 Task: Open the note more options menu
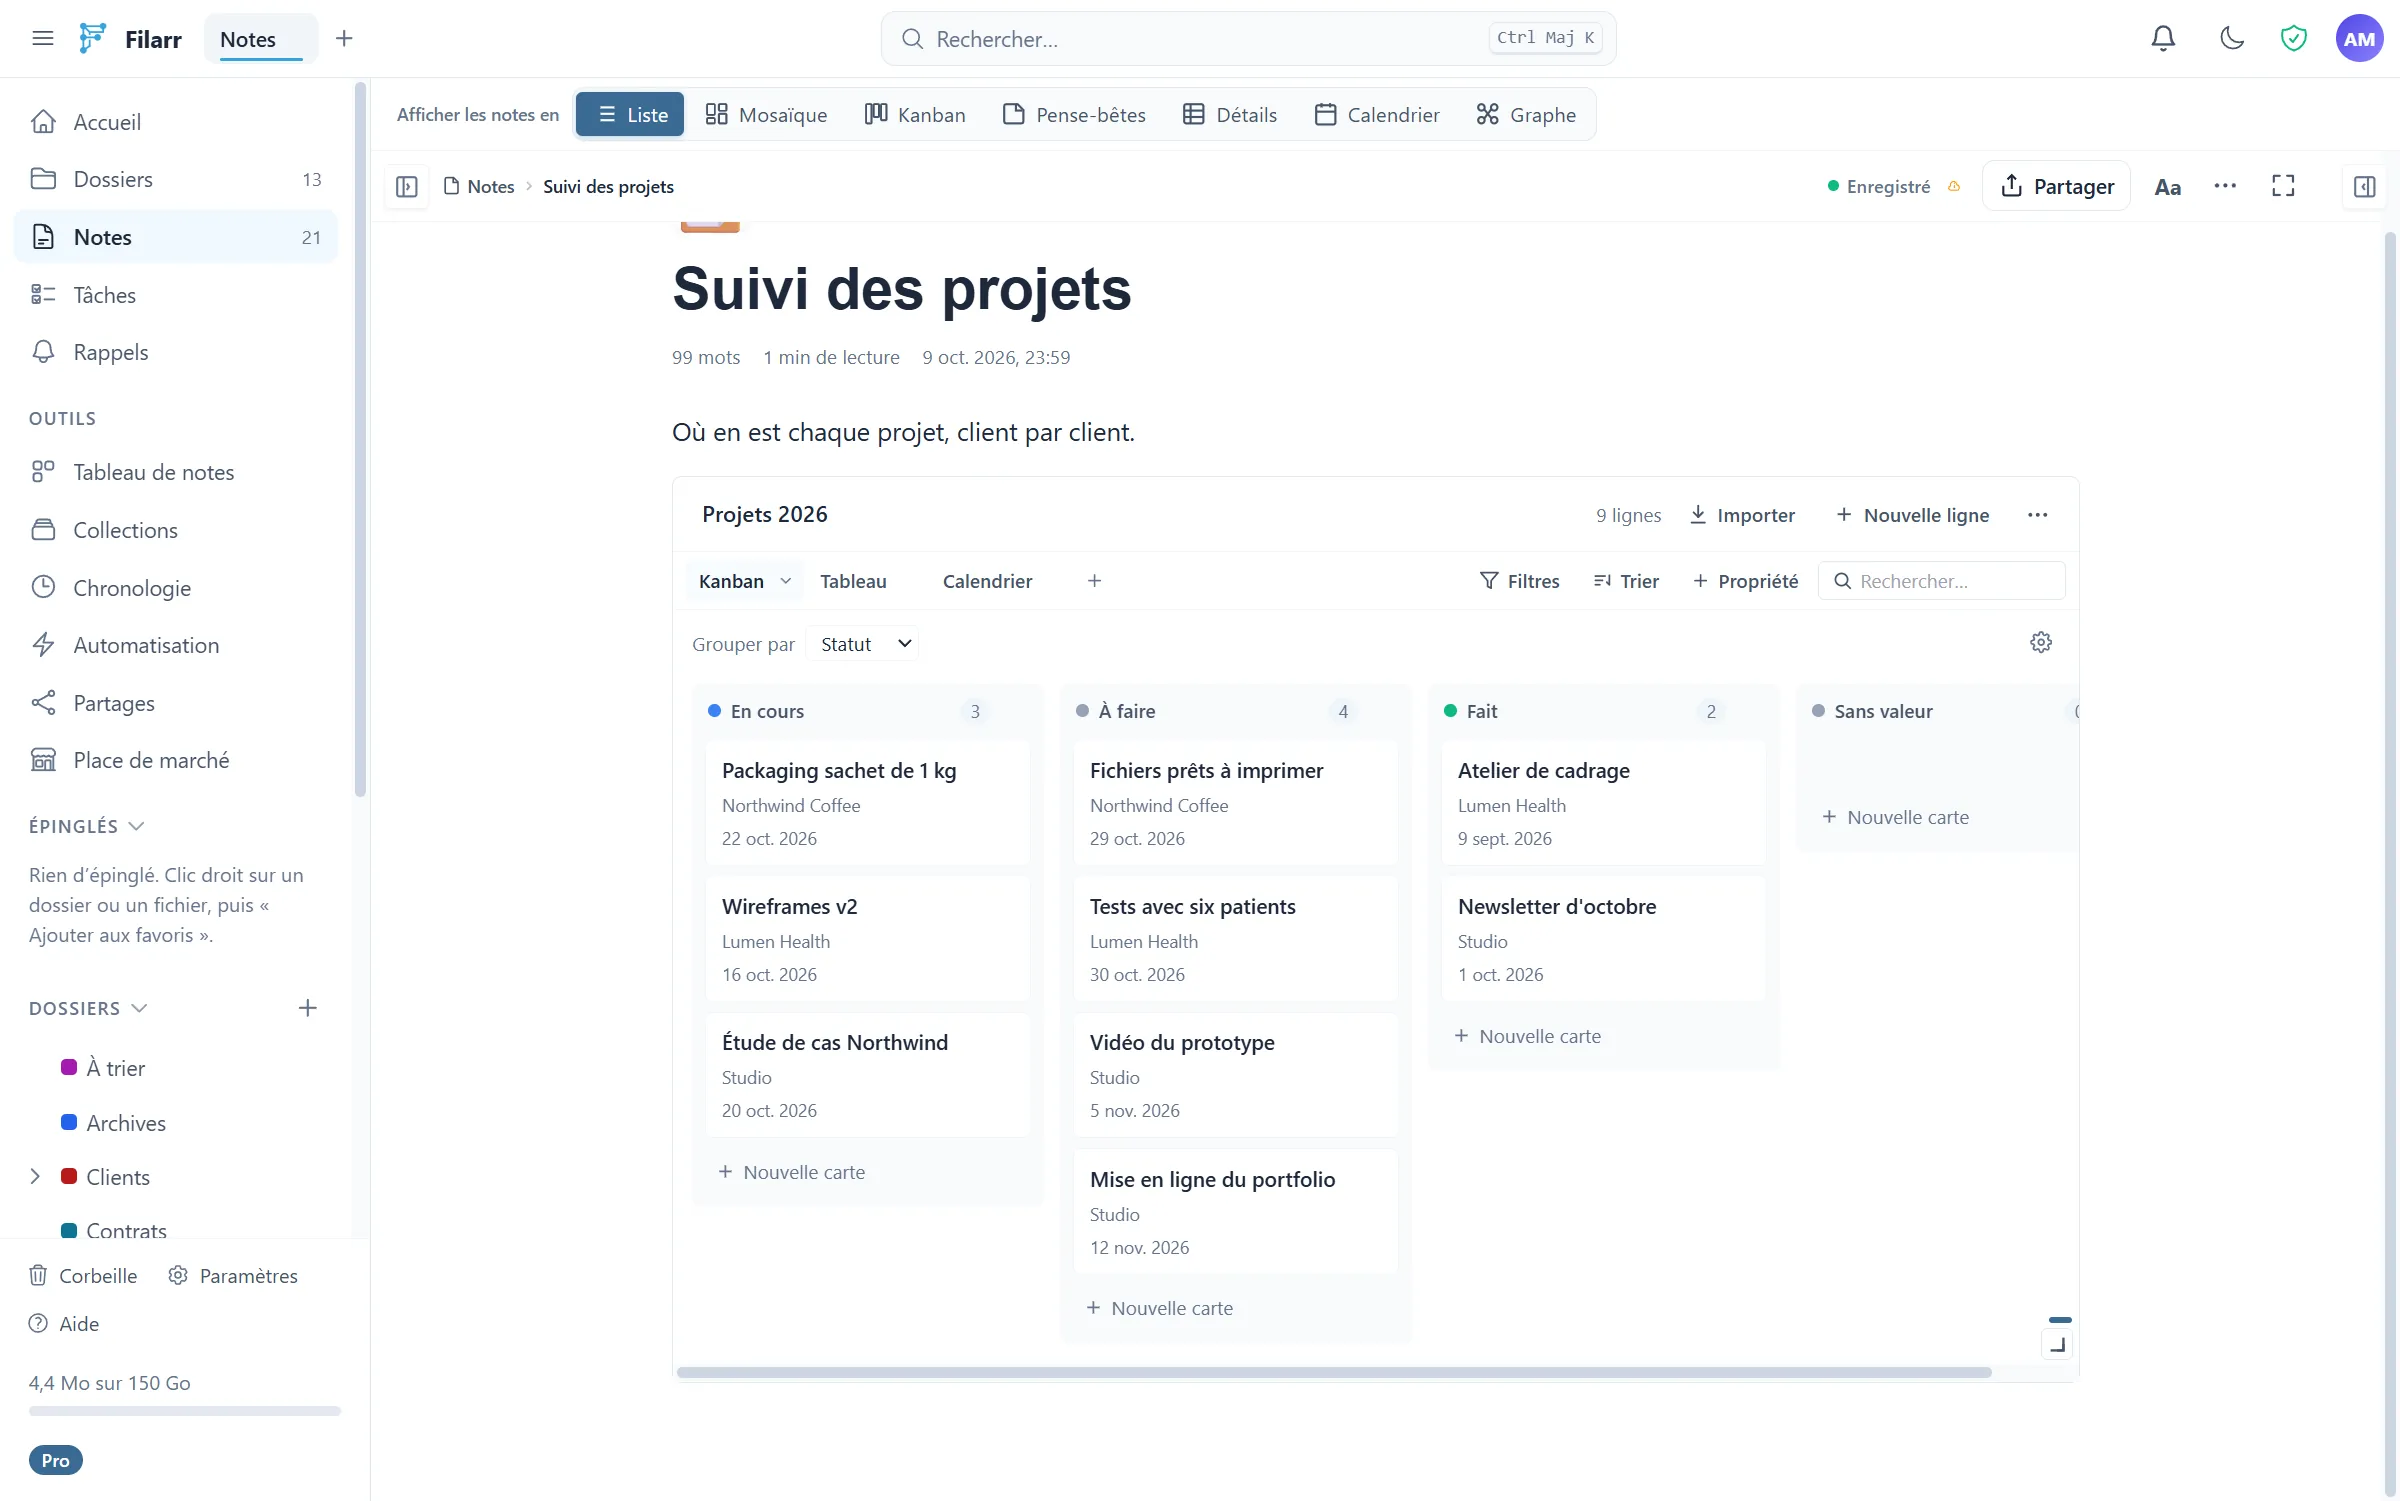[2225, 186]
